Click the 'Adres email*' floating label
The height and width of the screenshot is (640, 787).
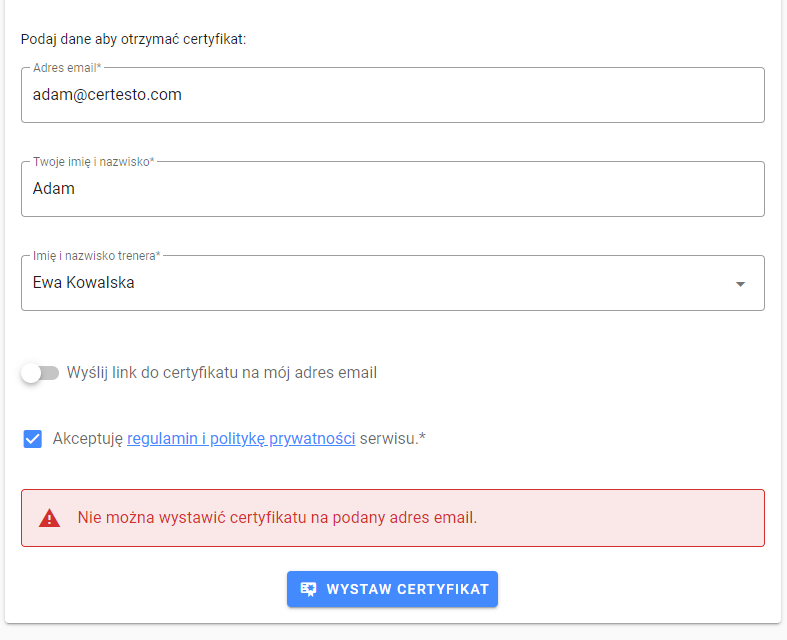(67, 68)
